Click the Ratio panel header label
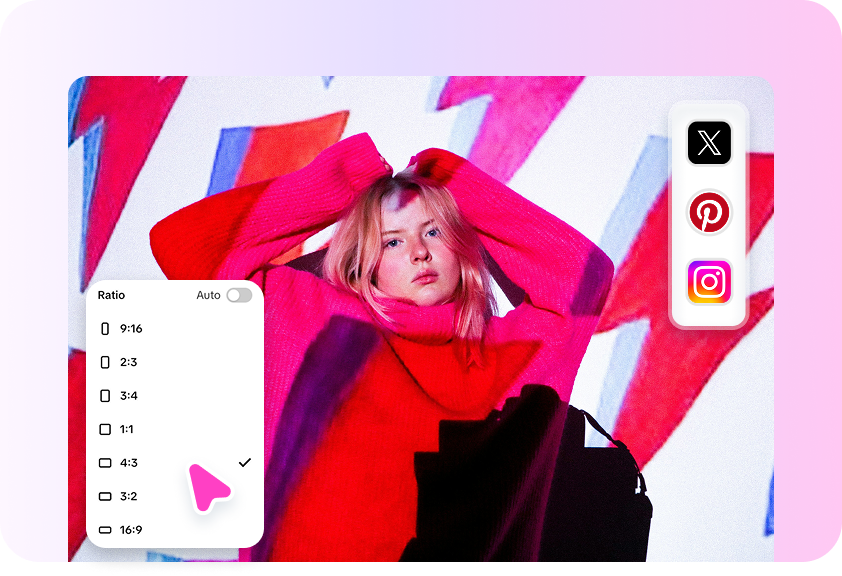This screenshot has height=576, width=842. coord(112,295)
